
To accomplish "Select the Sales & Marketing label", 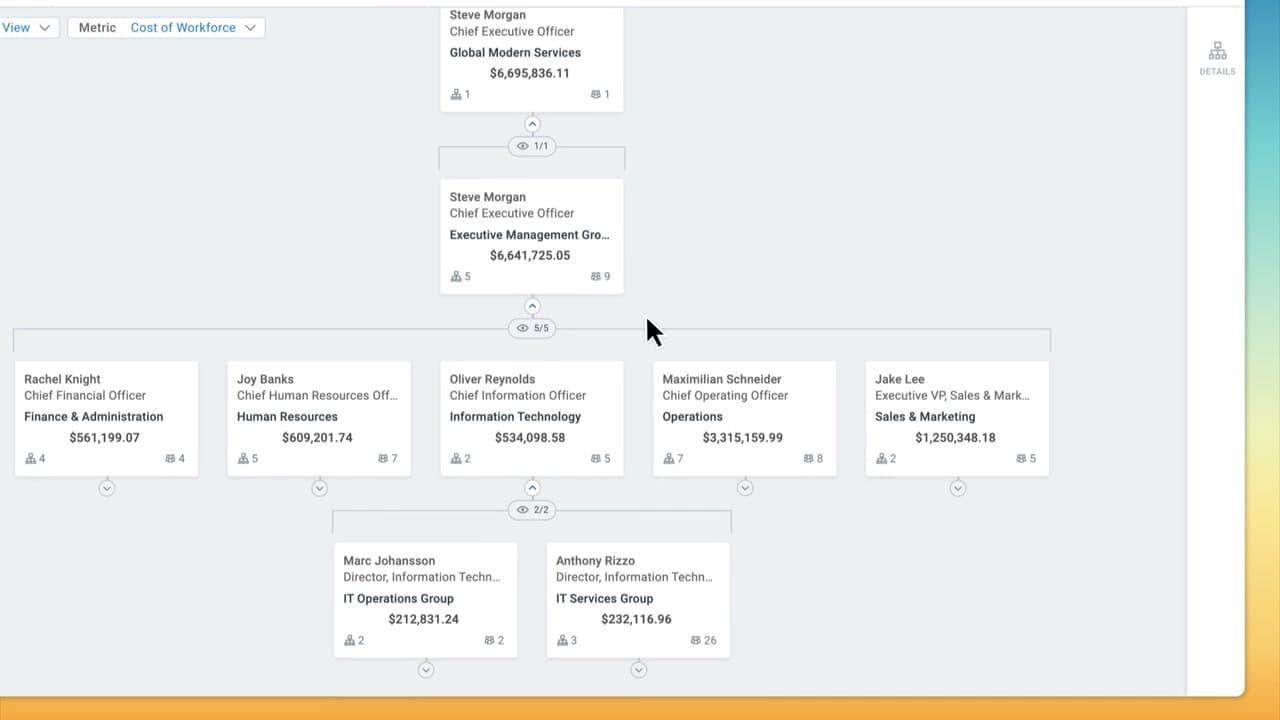I will point(925,417).
